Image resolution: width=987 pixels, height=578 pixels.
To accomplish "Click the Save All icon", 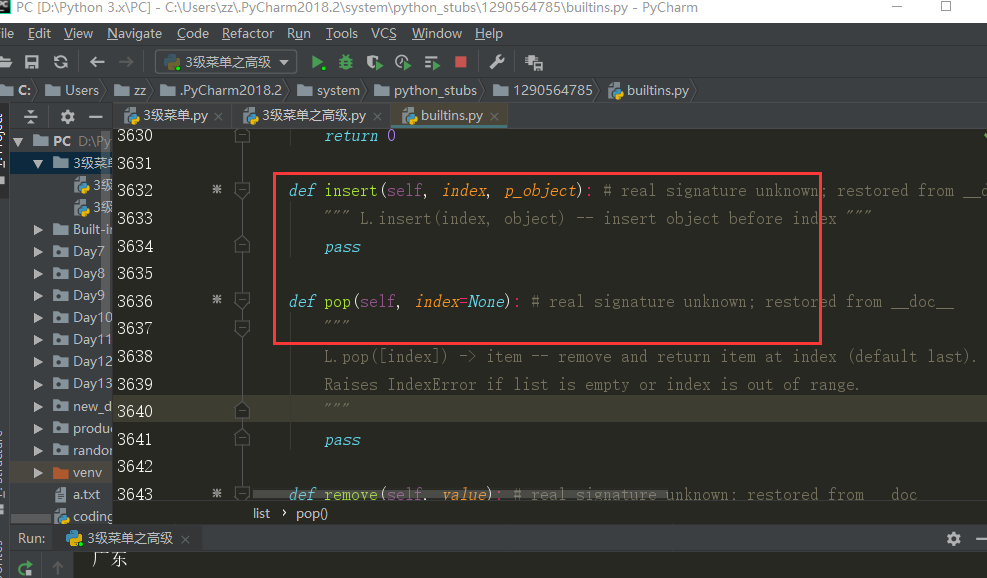I will (x=31, y=60).
